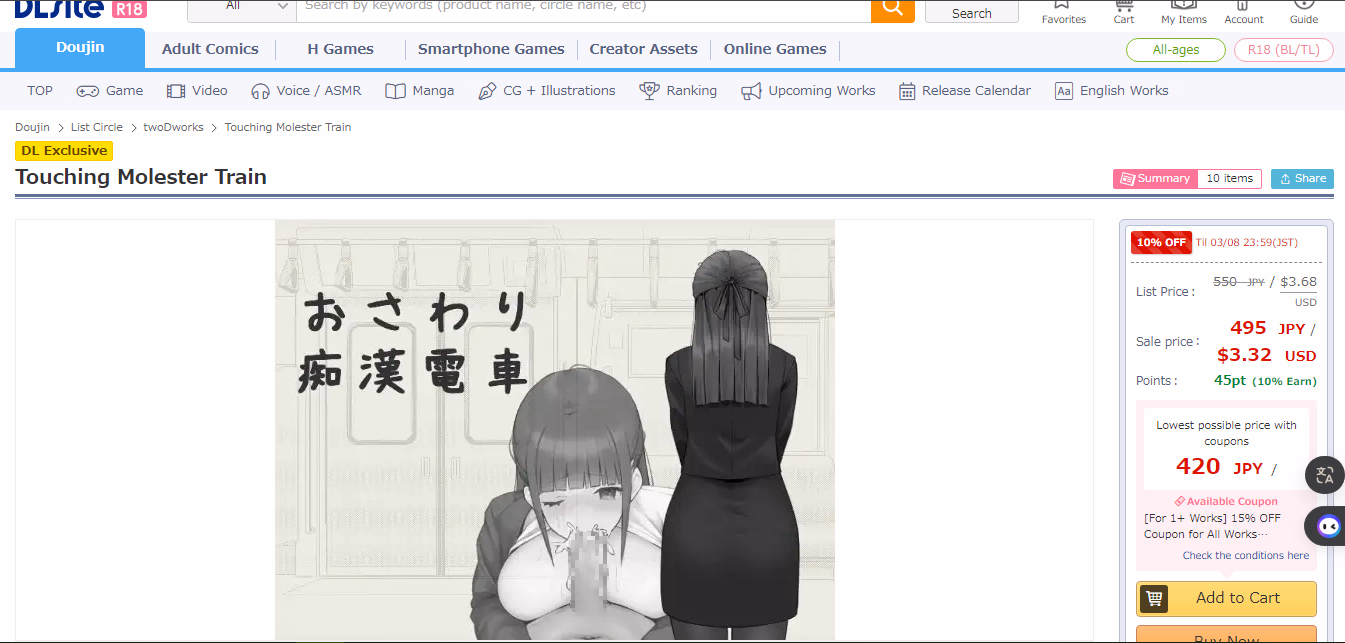Screen dimensions: 1345x643
Task: Click the Share button
Action: click(x=1302, y=179)
